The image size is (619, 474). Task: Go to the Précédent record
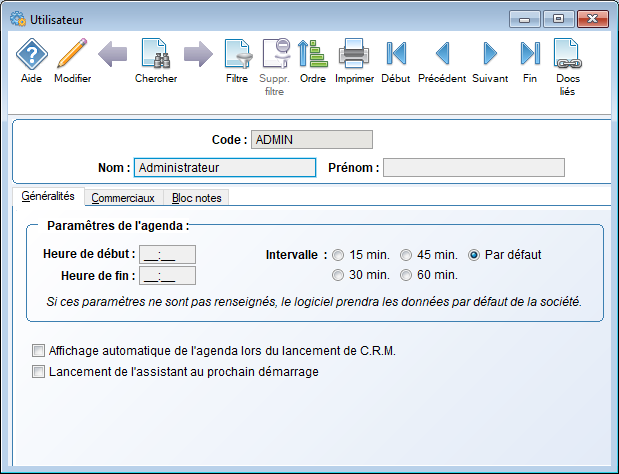442,58
